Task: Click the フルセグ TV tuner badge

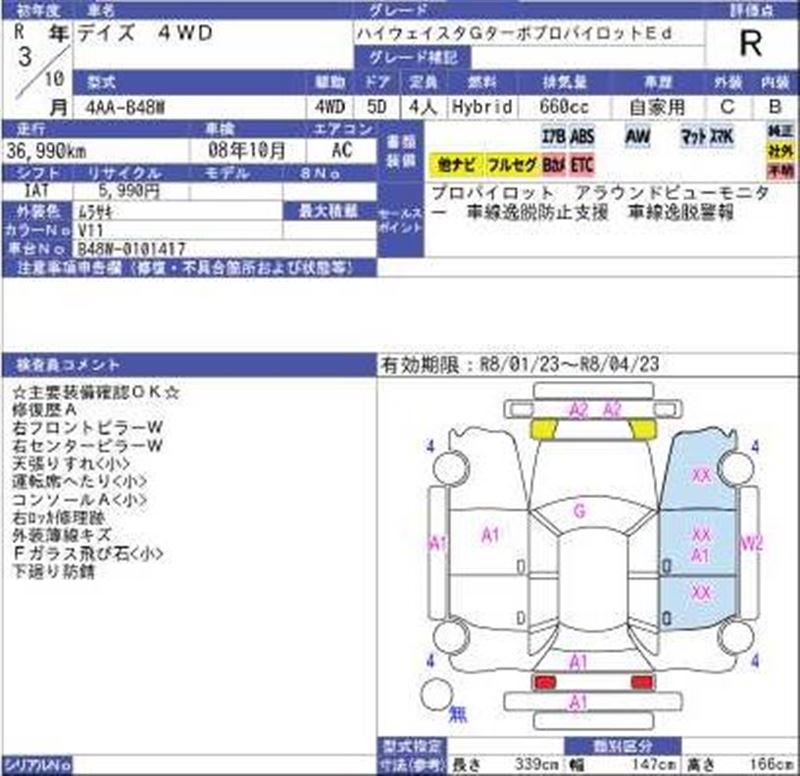Action: pos(512,165)
